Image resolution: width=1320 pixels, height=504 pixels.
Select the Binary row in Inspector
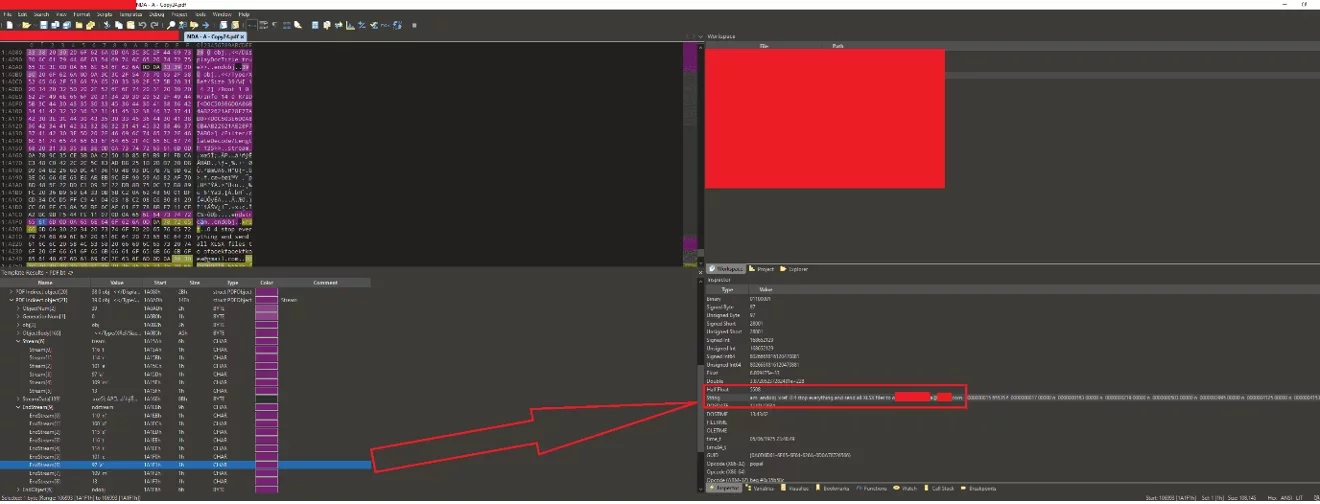1012,300
